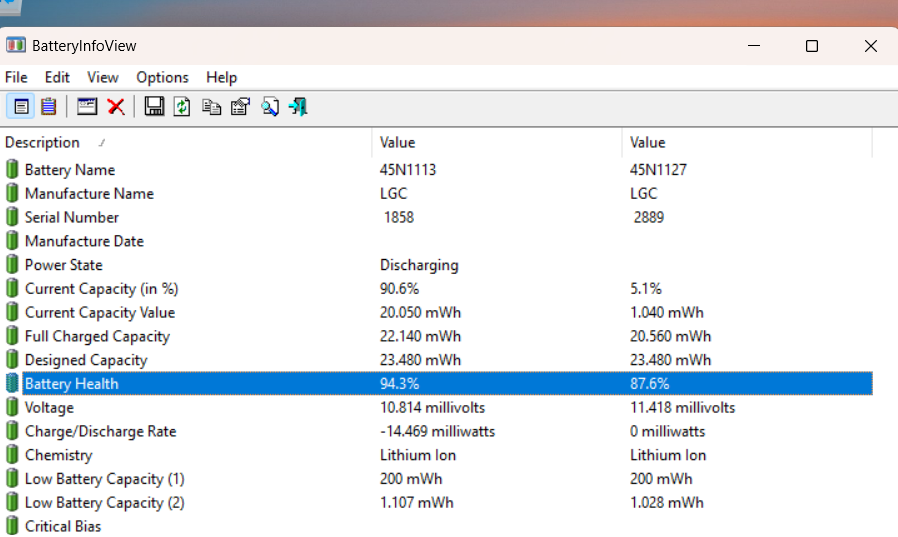
Task: Click the red X delete icon
Action: pos(116,106)
